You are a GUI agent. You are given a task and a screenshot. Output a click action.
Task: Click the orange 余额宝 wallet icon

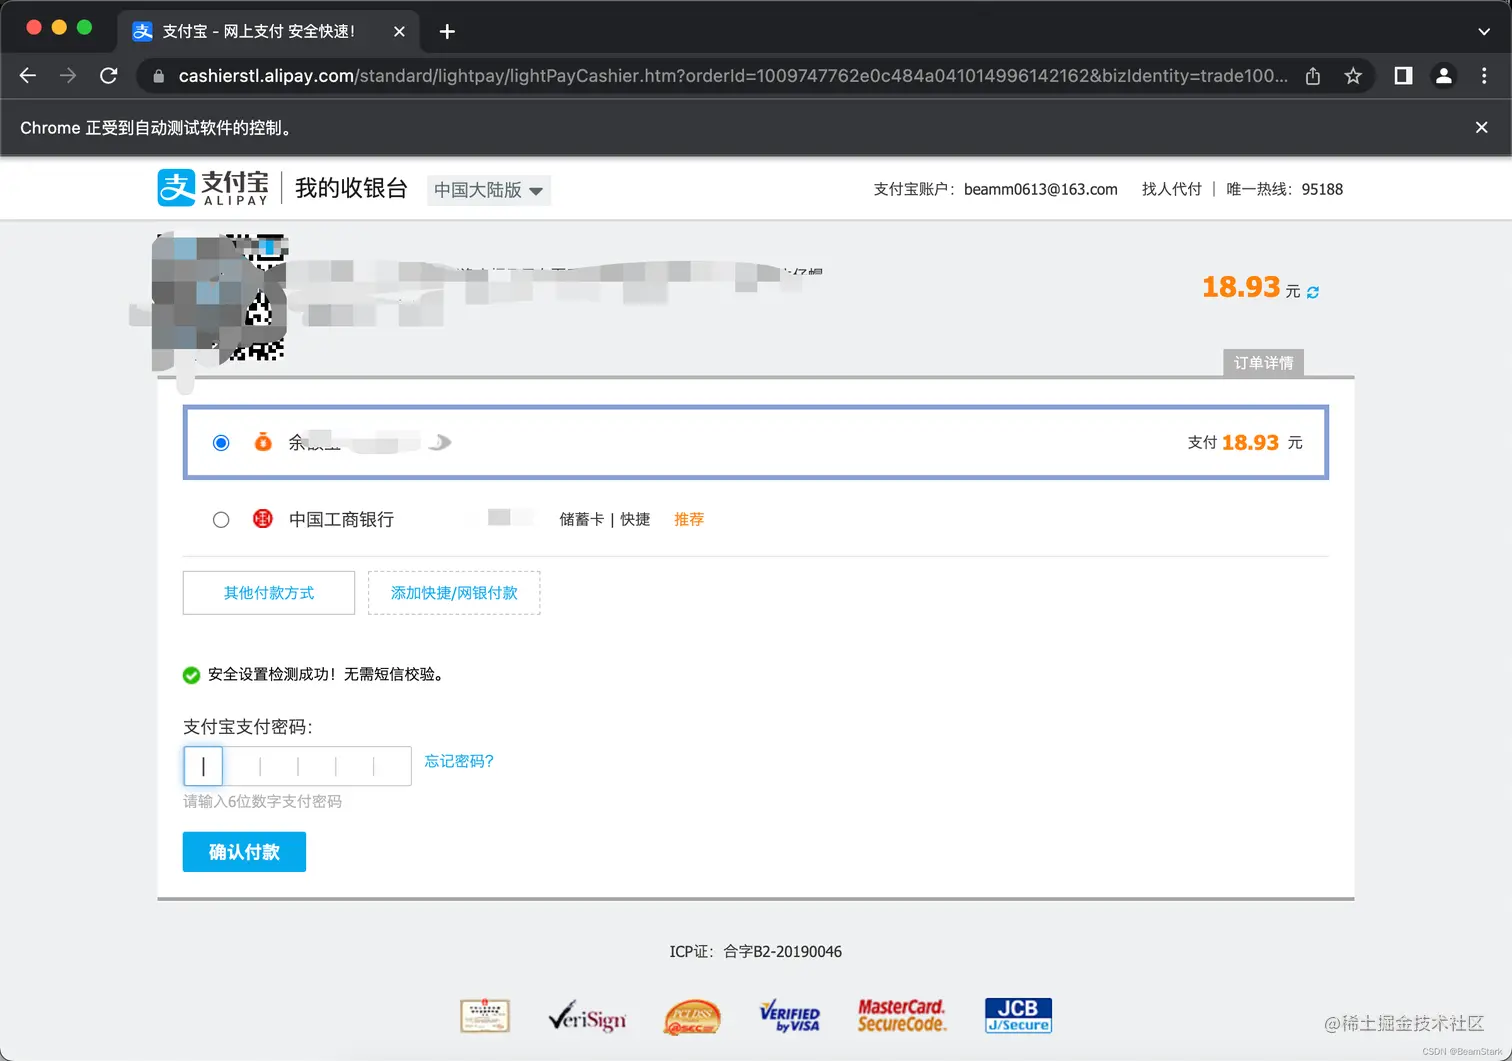click(x=262, y=442)
